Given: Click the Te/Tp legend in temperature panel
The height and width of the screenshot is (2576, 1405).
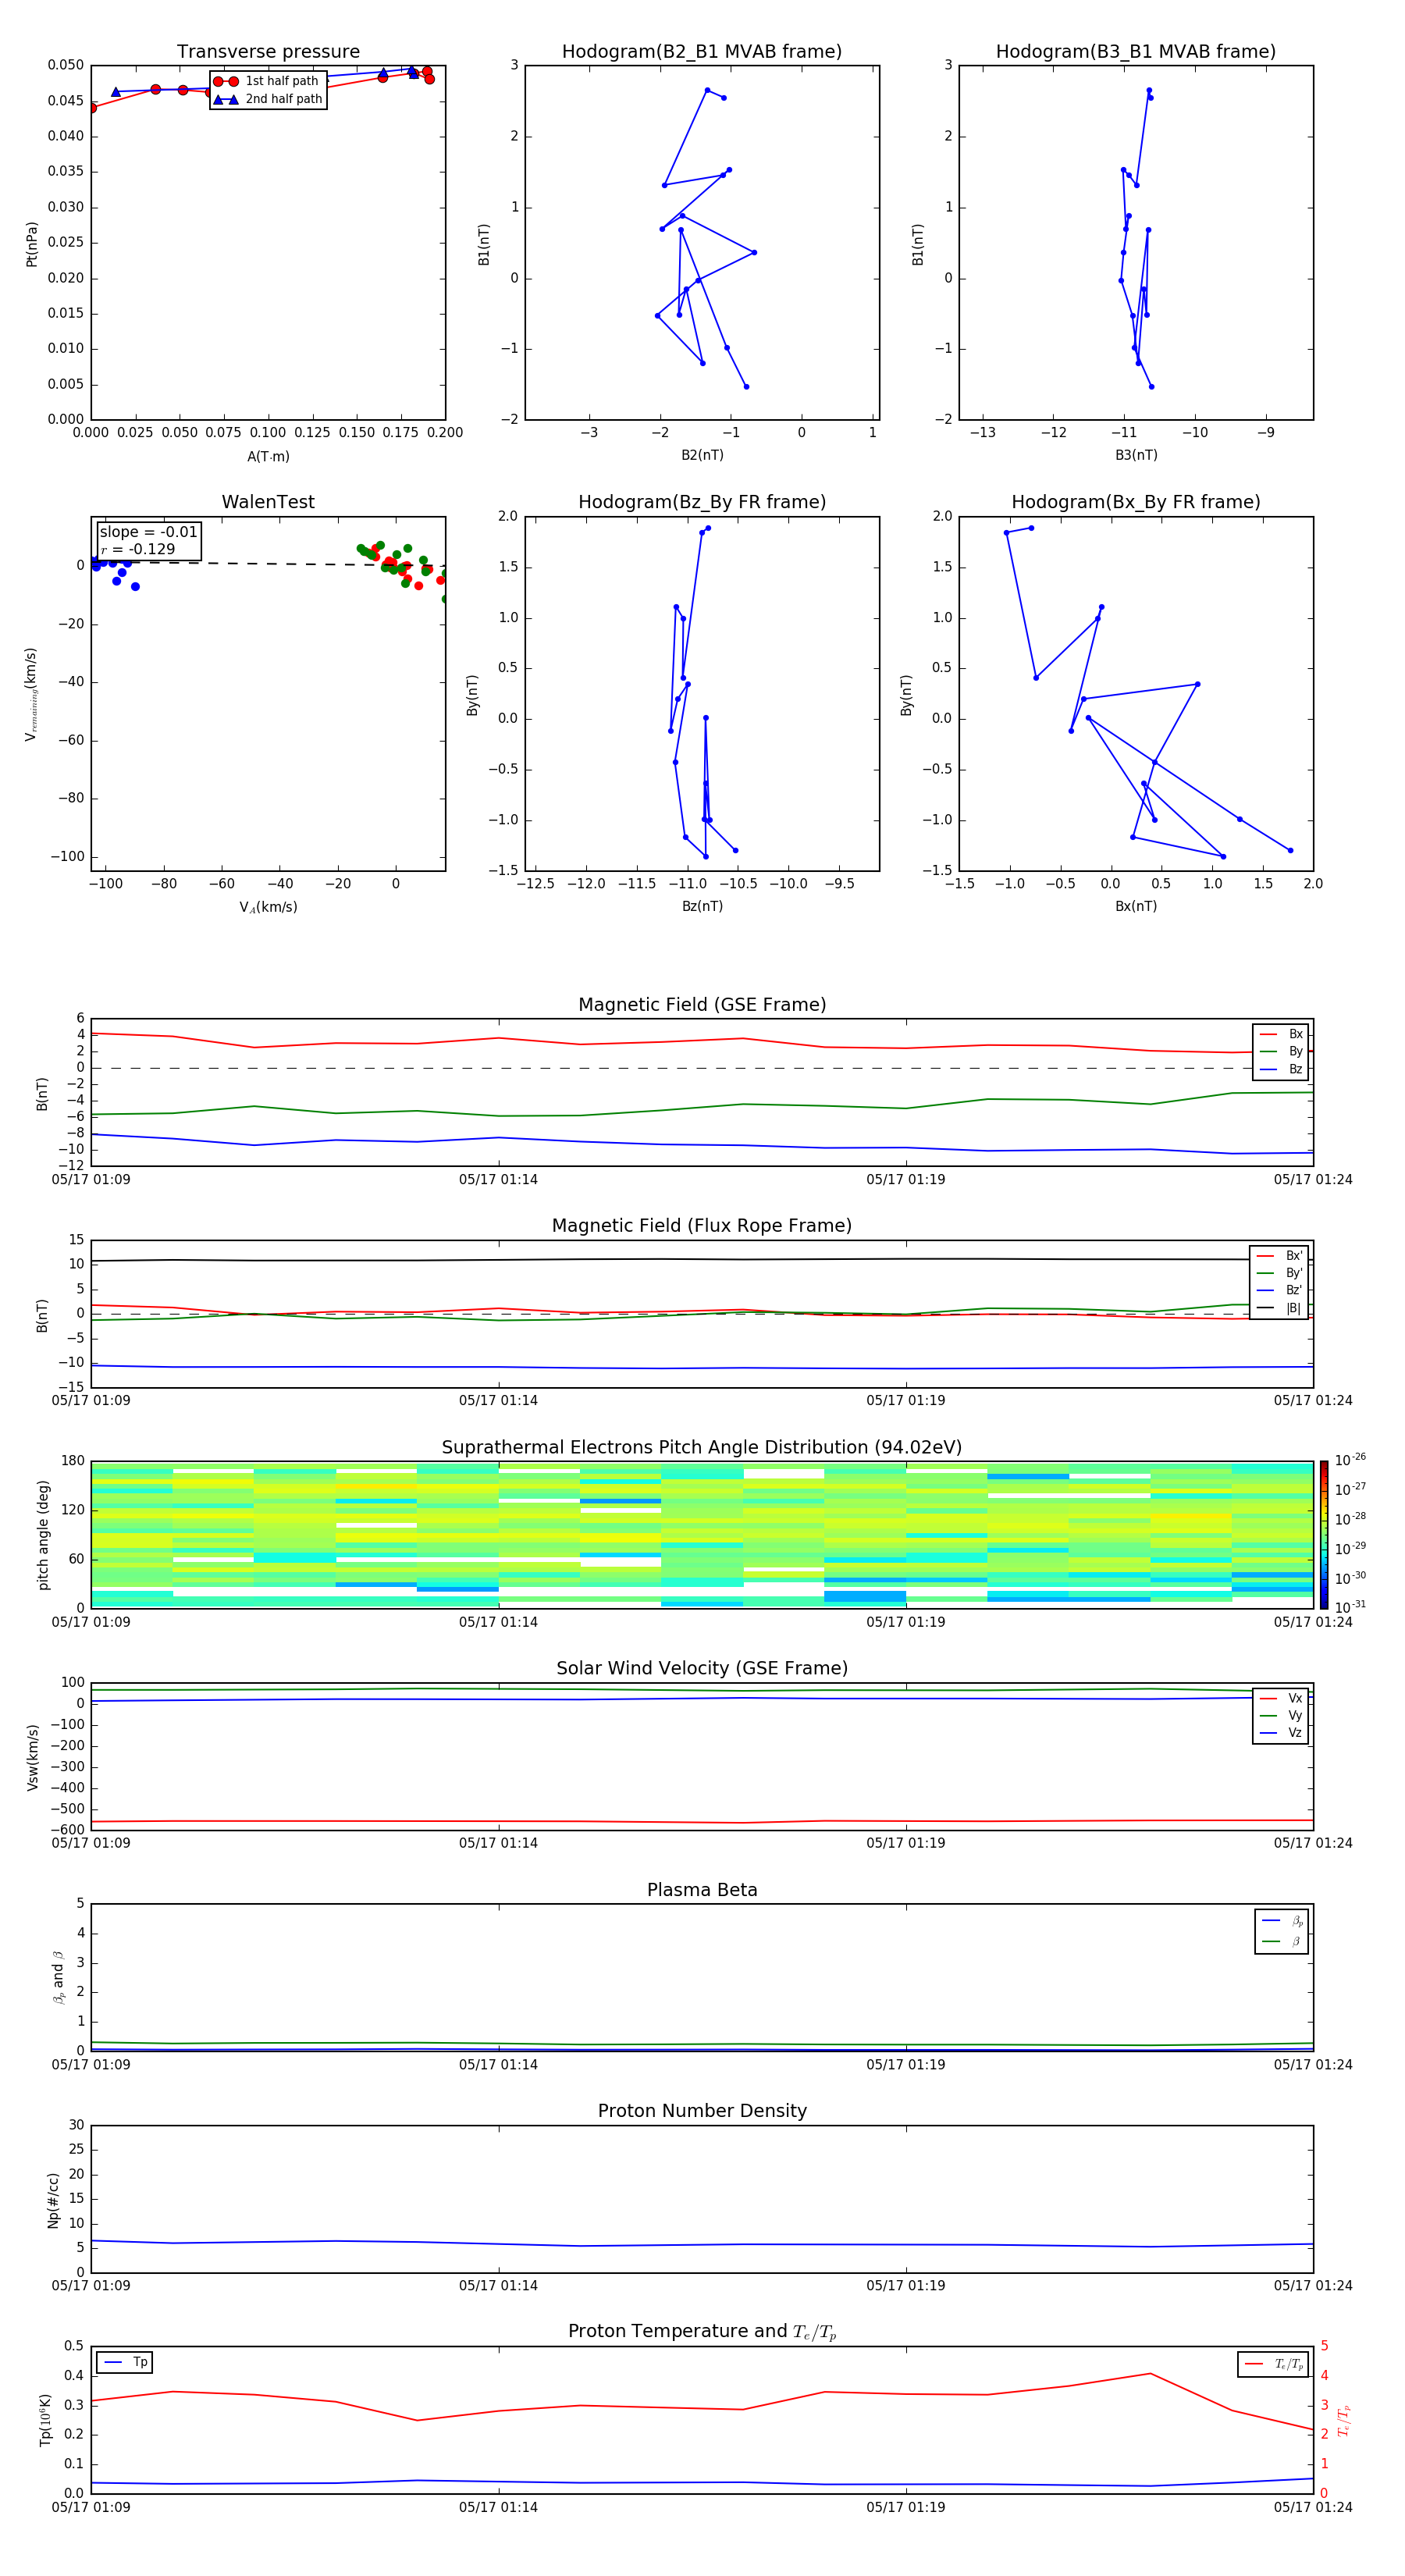Looking at the screenshot, I should click(1273, 2364).
